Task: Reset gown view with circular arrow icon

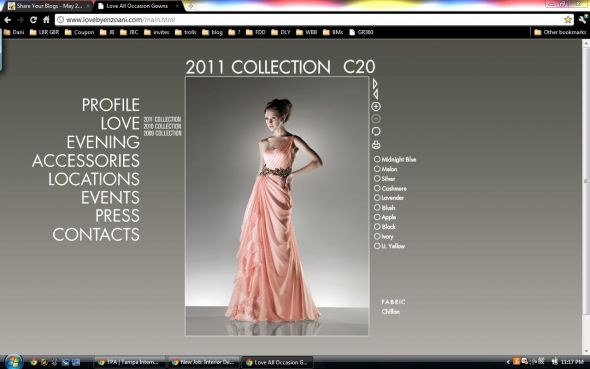Action: [376, 132]
